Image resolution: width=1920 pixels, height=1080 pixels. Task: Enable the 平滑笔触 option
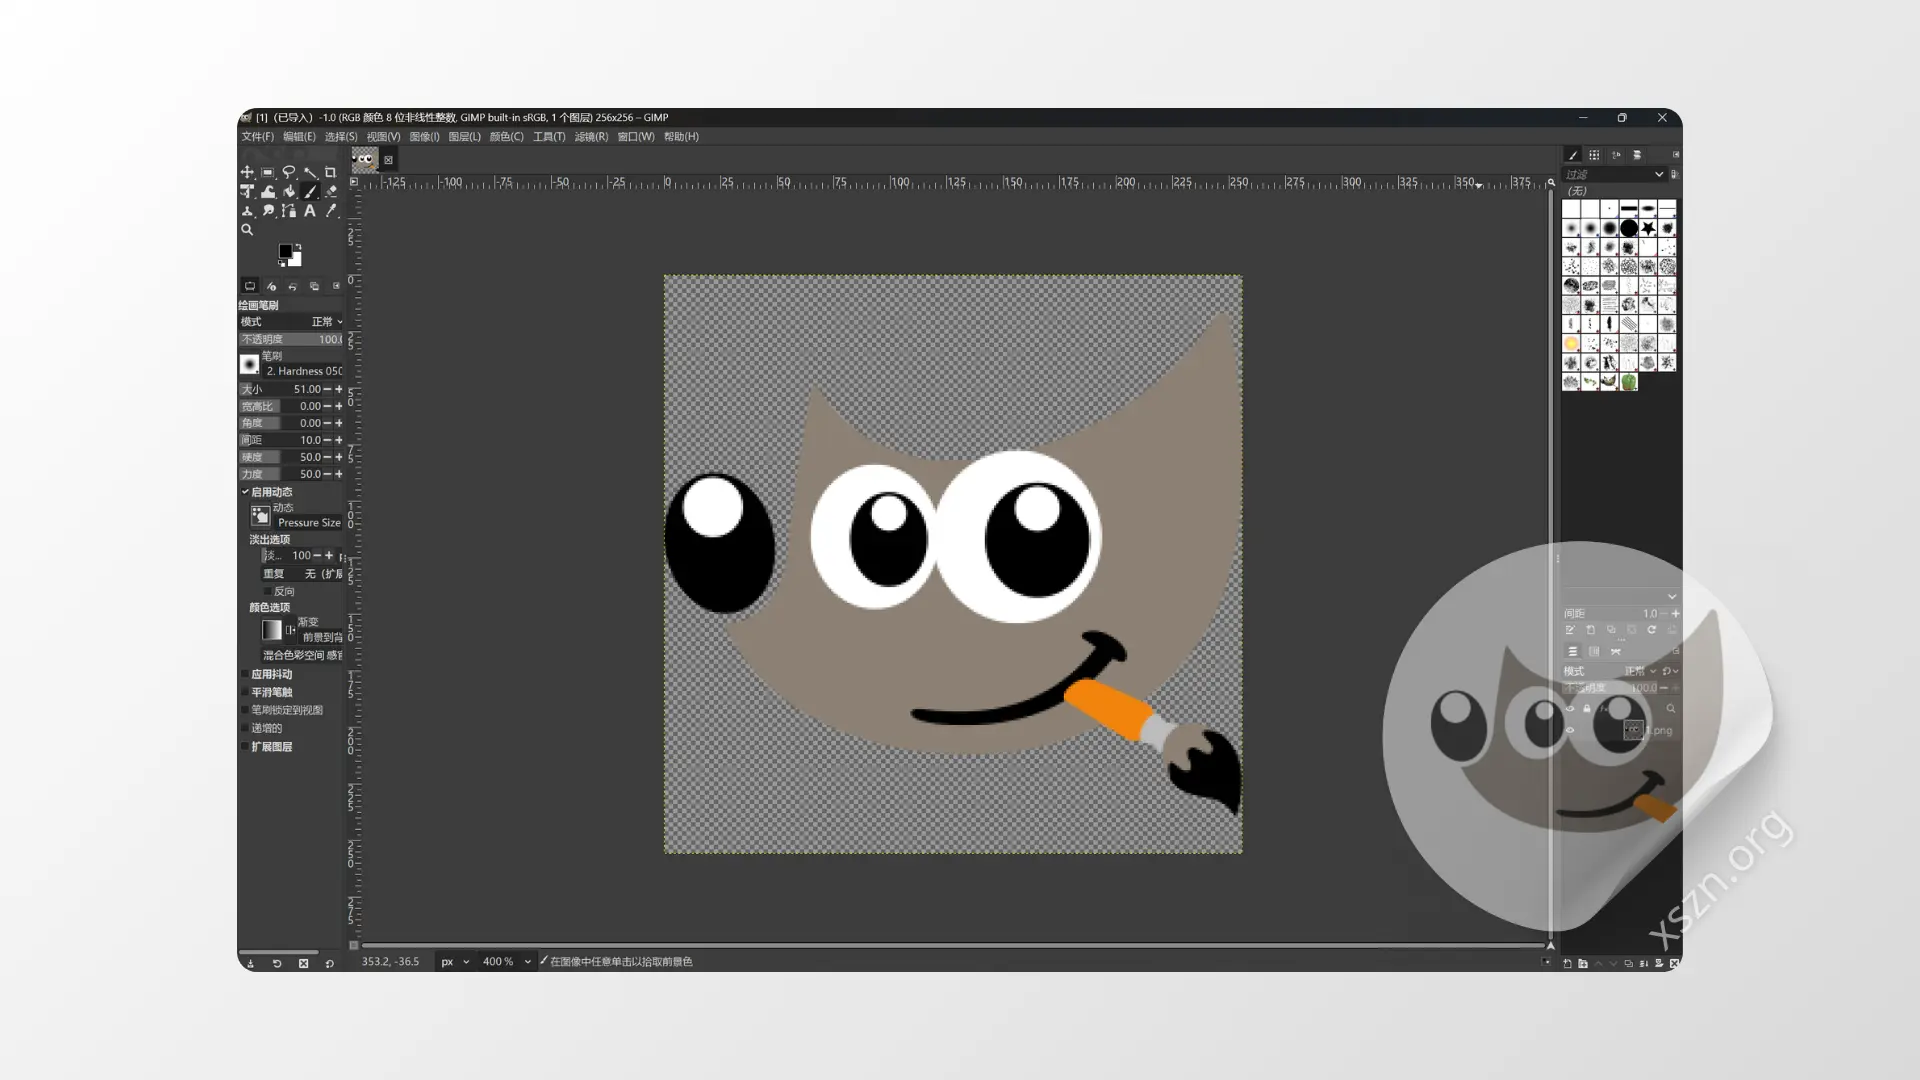(246, 692)
